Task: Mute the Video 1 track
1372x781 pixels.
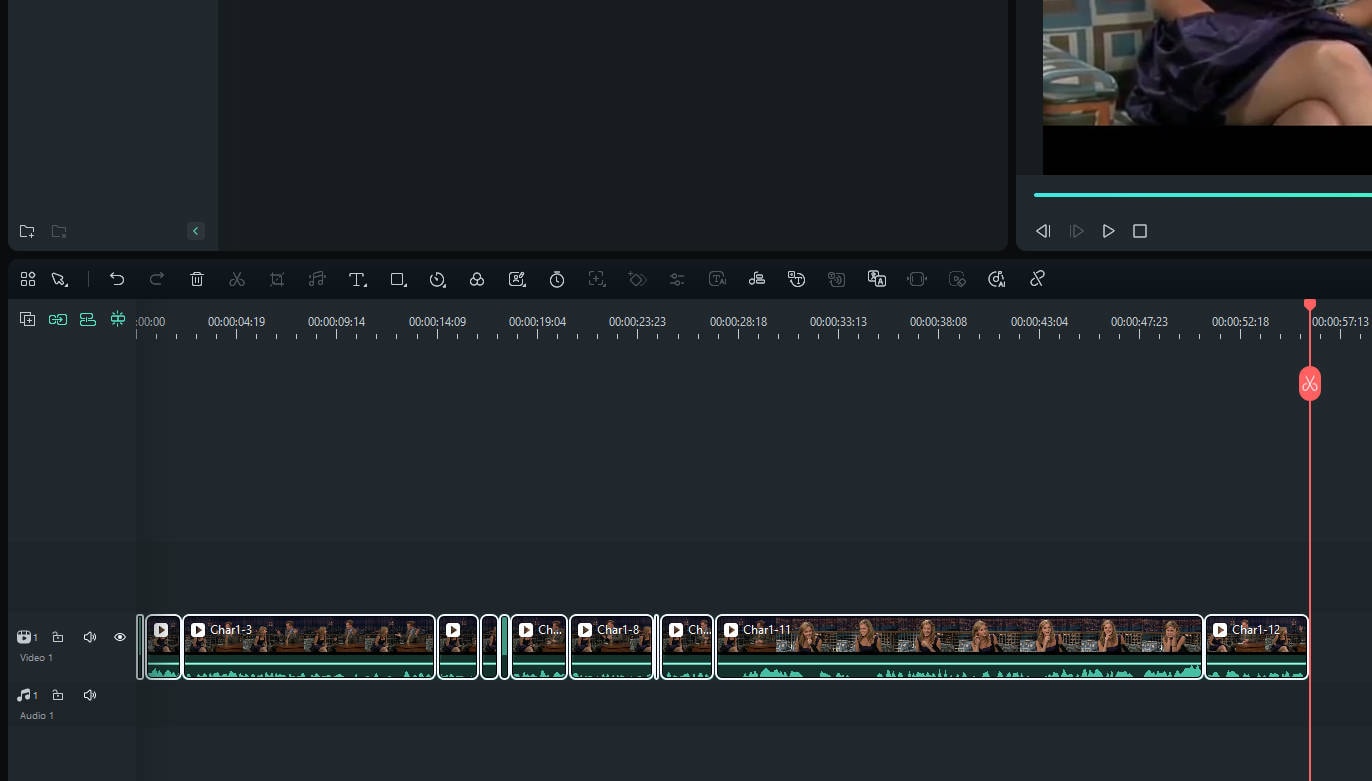Action: (x=90, y=637)
